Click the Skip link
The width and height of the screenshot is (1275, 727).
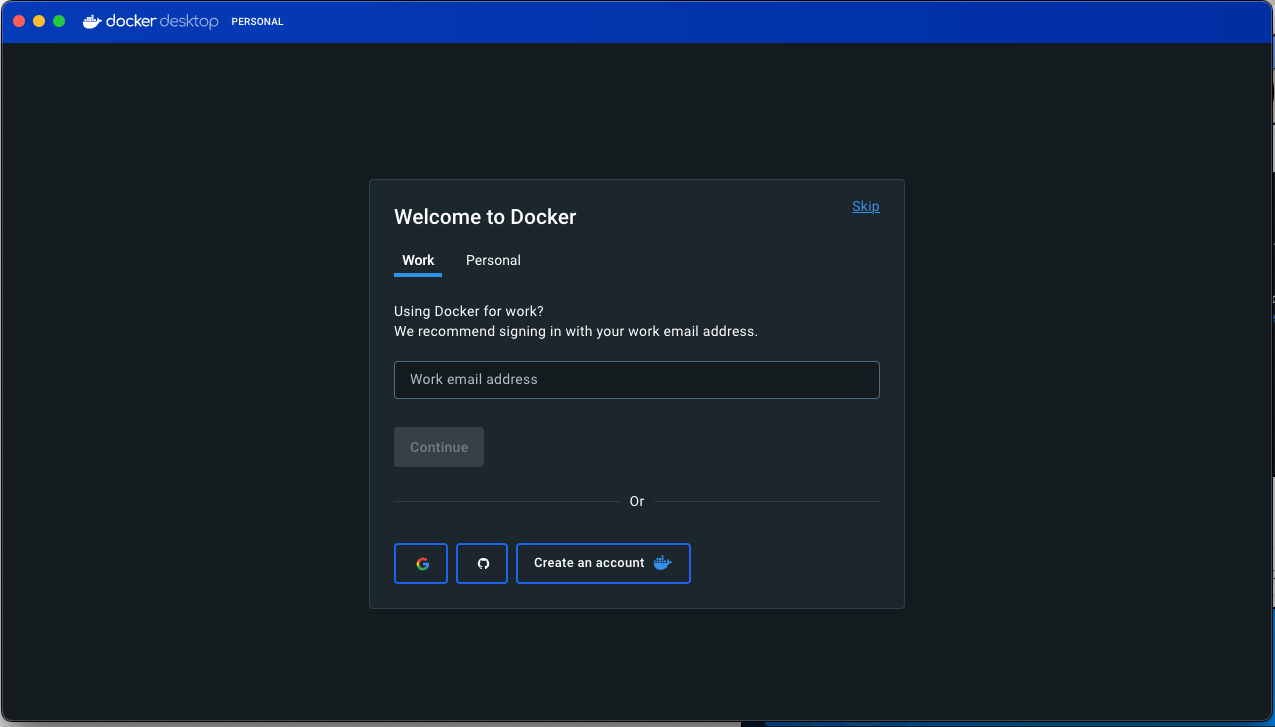(x=866, y=206)
